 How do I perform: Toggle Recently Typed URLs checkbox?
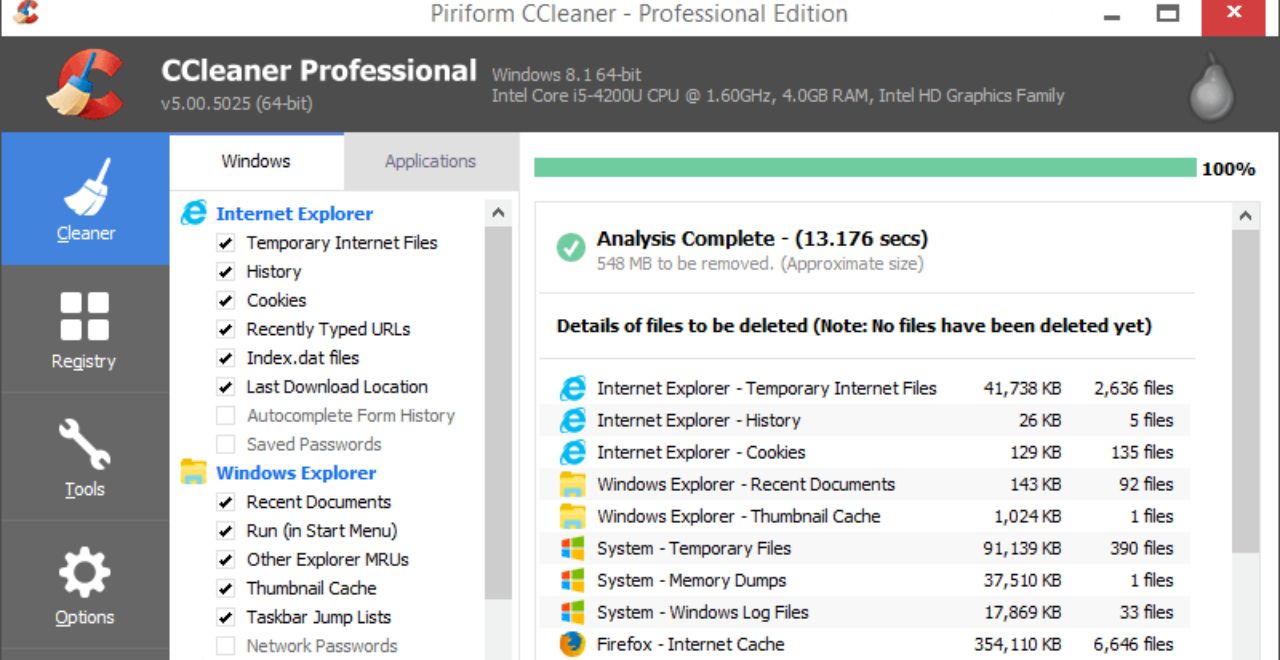click(226, 329)
